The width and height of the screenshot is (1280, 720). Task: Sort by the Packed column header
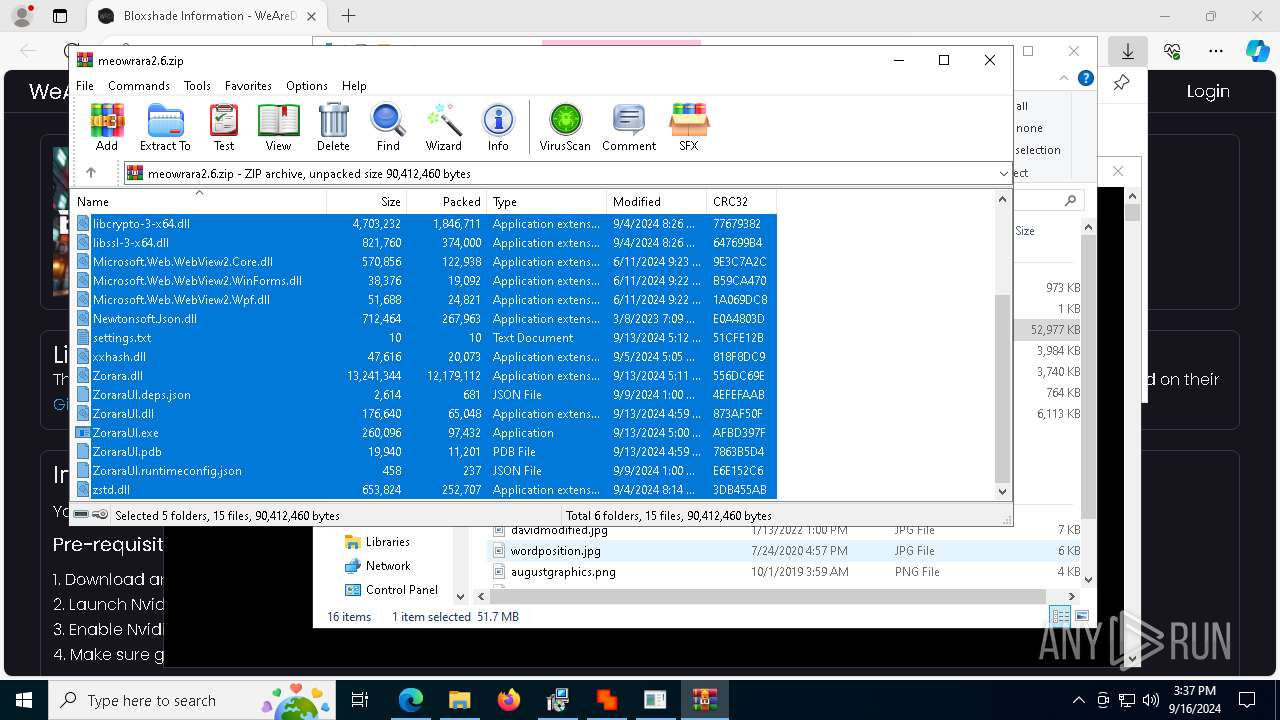pos(446,201)
